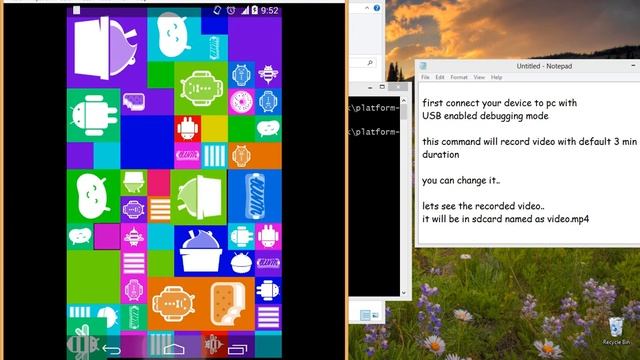Click the line starting 'this command will record video'
The width and height of the screenshot is (640, 360).
[x=529, y=142]
